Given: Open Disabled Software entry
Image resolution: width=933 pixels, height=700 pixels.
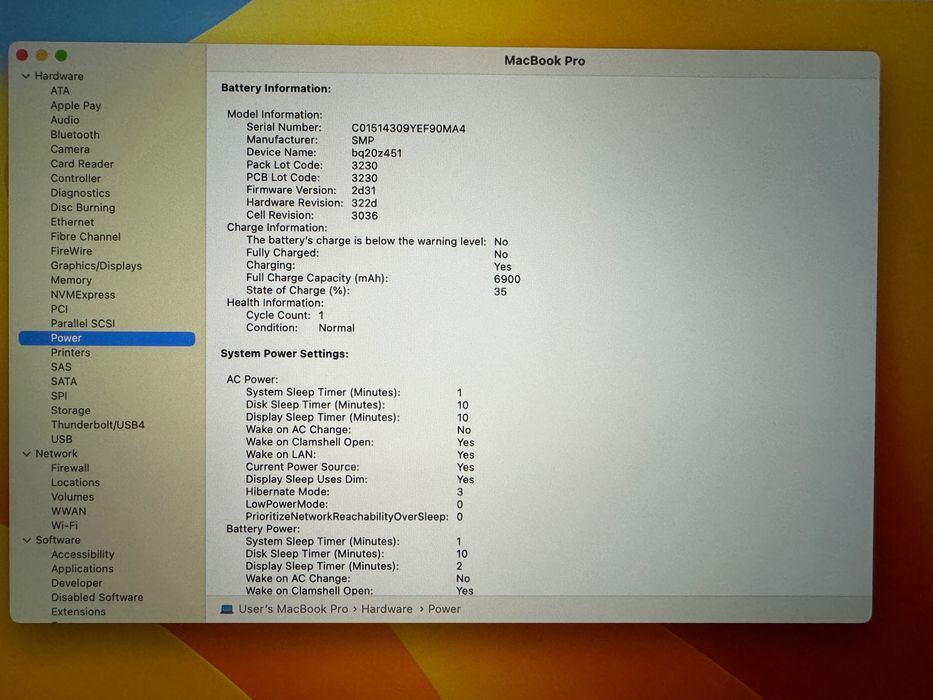Looking at the screenshot, I should 97,597.
